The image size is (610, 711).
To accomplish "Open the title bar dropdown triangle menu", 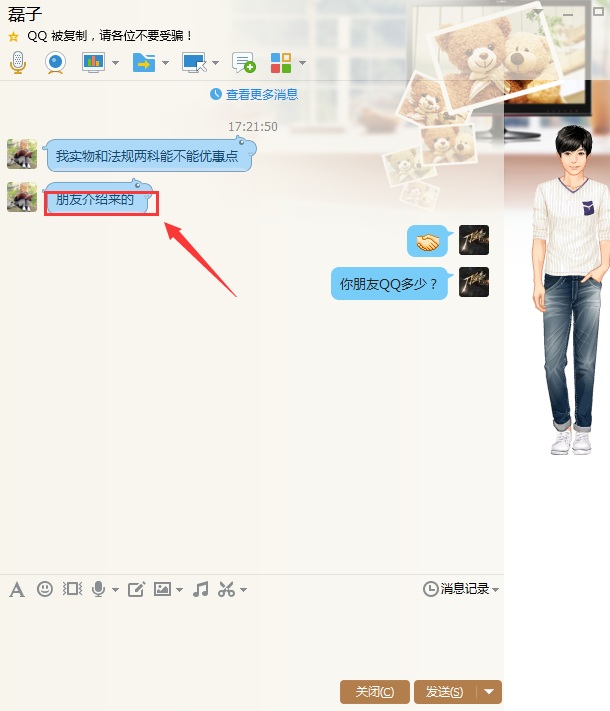I will coord(538,11).
